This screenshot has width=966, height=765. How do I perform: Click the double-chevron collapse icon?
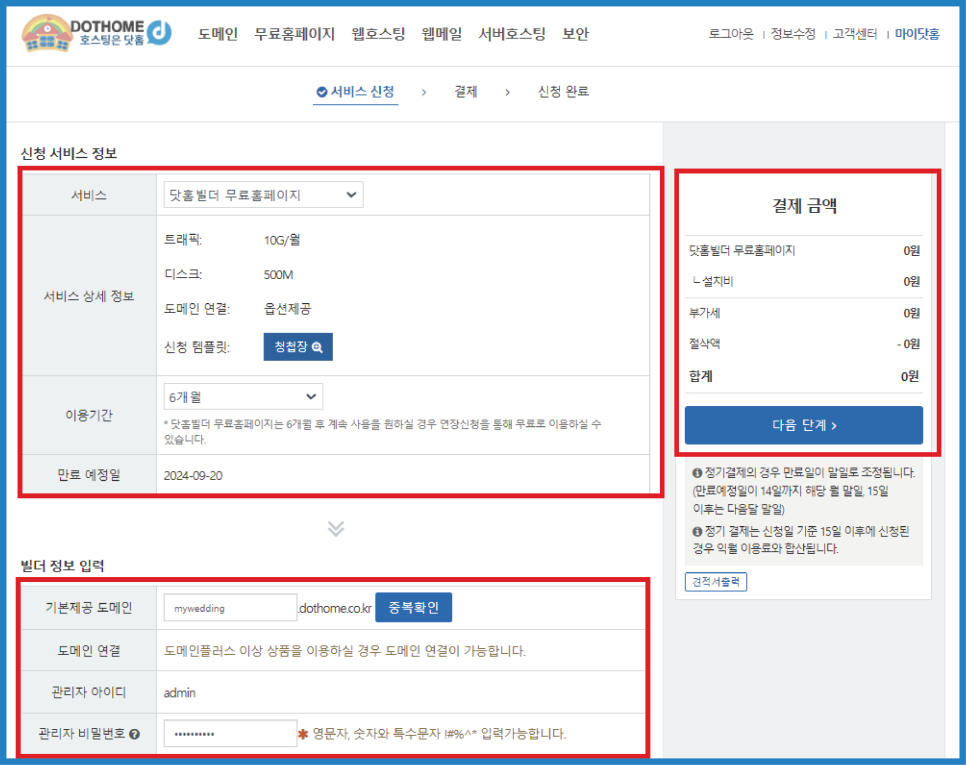(x=336, y=528)
